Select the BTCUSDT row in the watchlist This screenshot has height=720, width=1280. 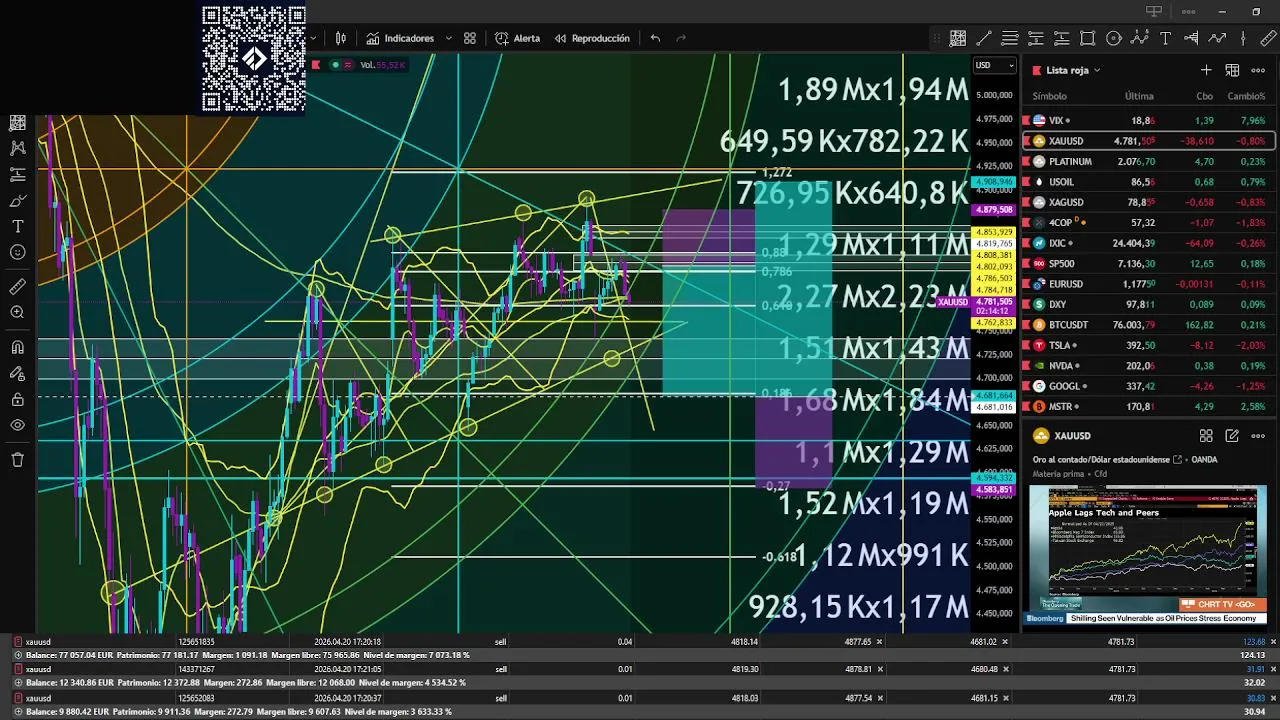(1148, 325)
